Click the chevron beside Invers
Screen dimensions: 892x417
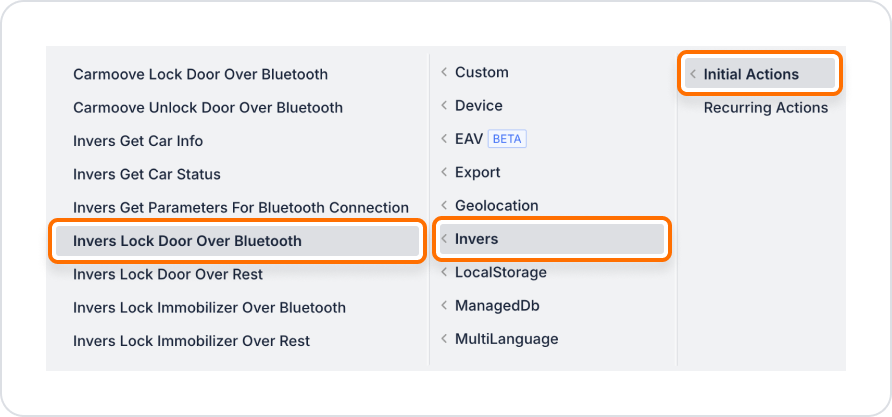point(444,239)
